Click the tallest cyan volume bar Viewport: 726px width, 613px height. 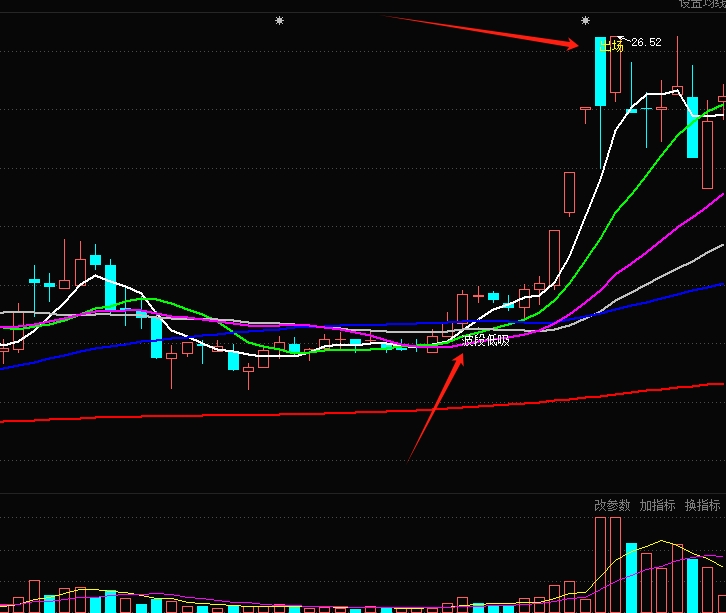click(x=631, y=577)
